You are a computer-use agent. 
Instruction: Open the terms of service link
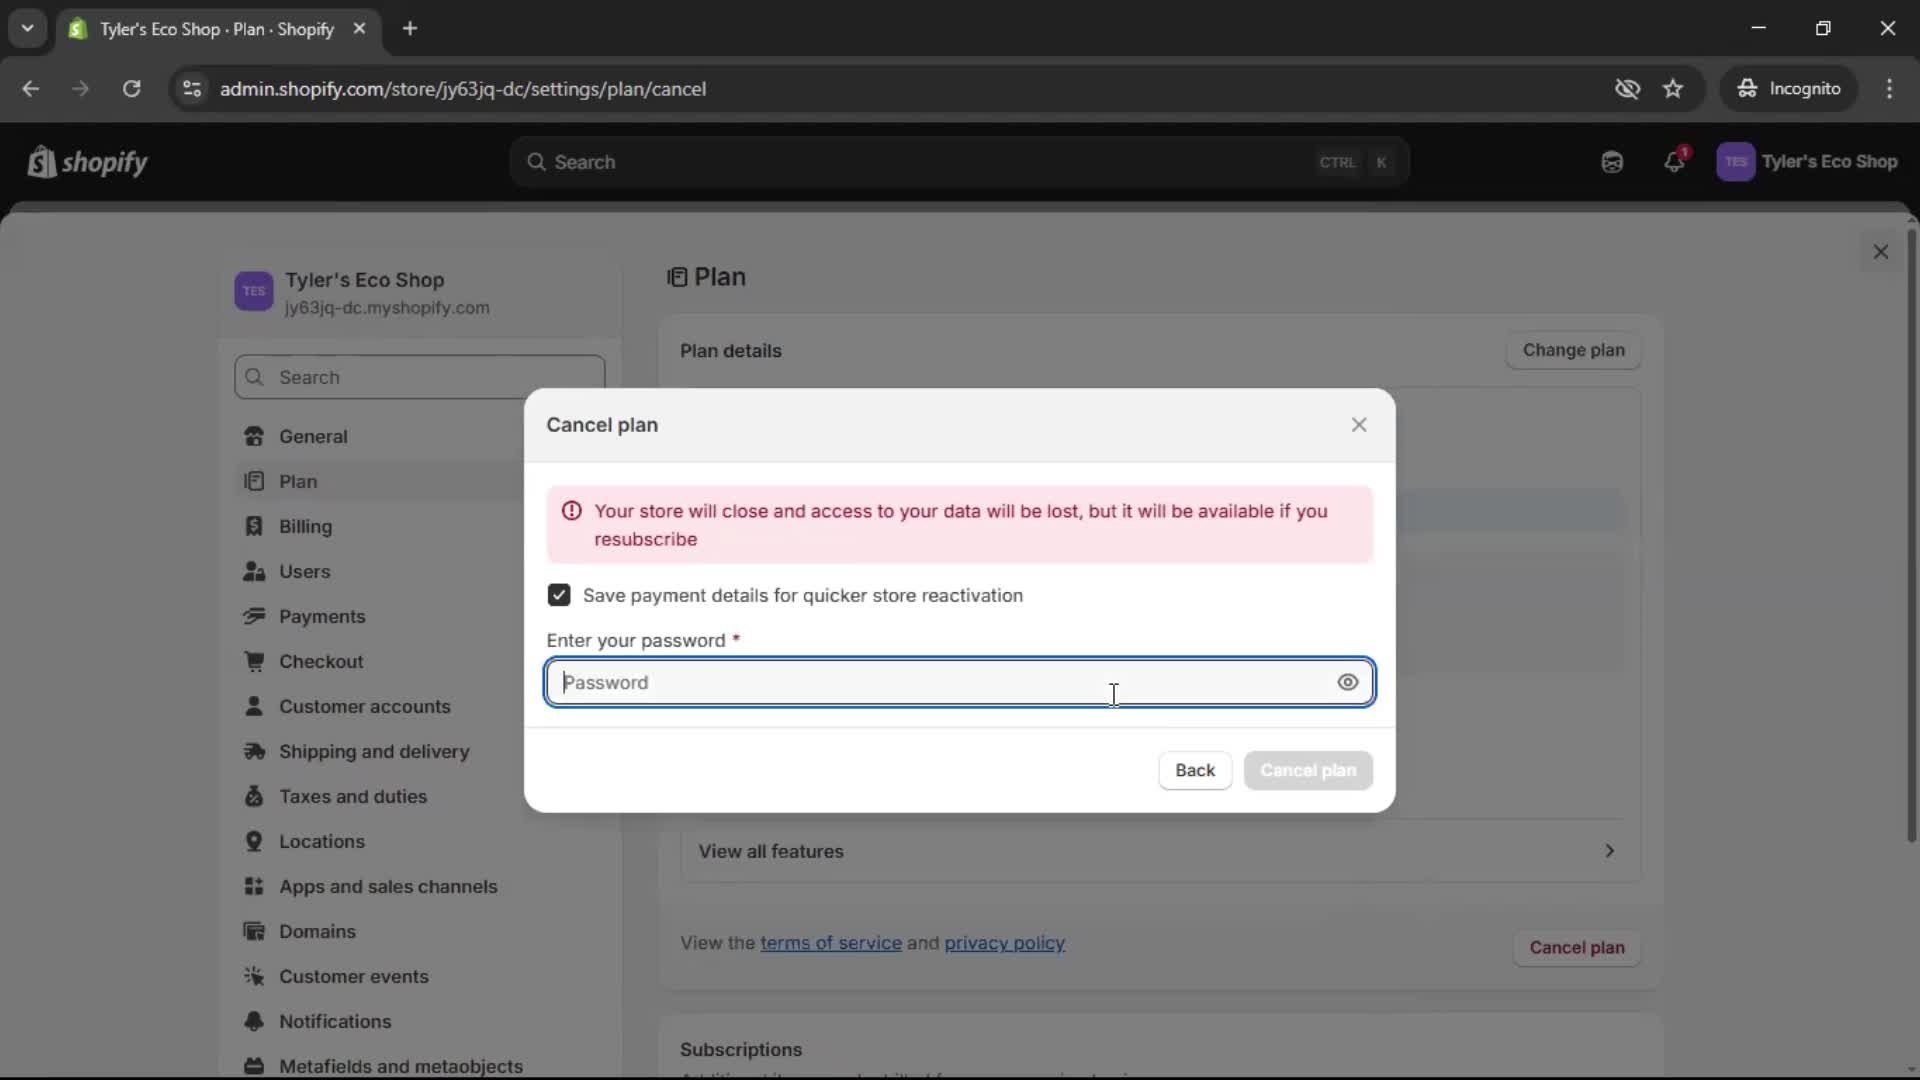tap(830, 943)
